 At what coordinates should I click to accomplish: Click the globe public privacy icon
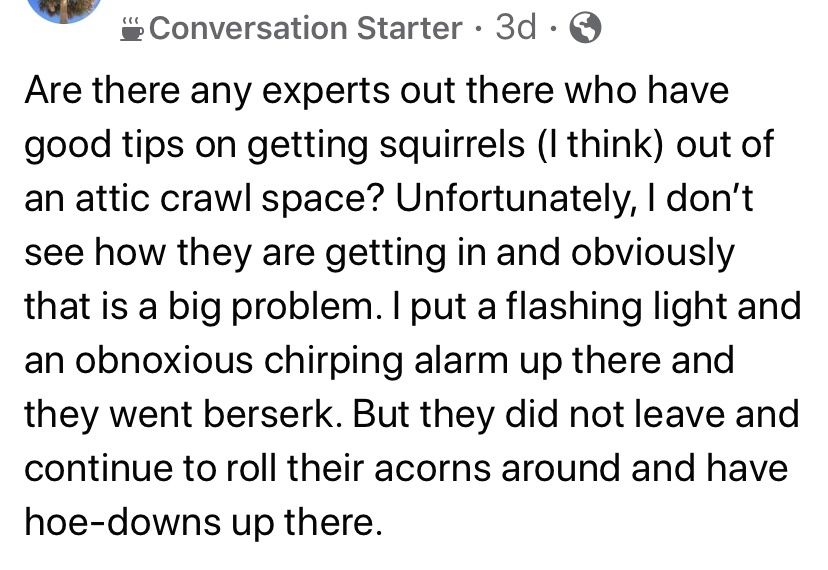(583, 29)
